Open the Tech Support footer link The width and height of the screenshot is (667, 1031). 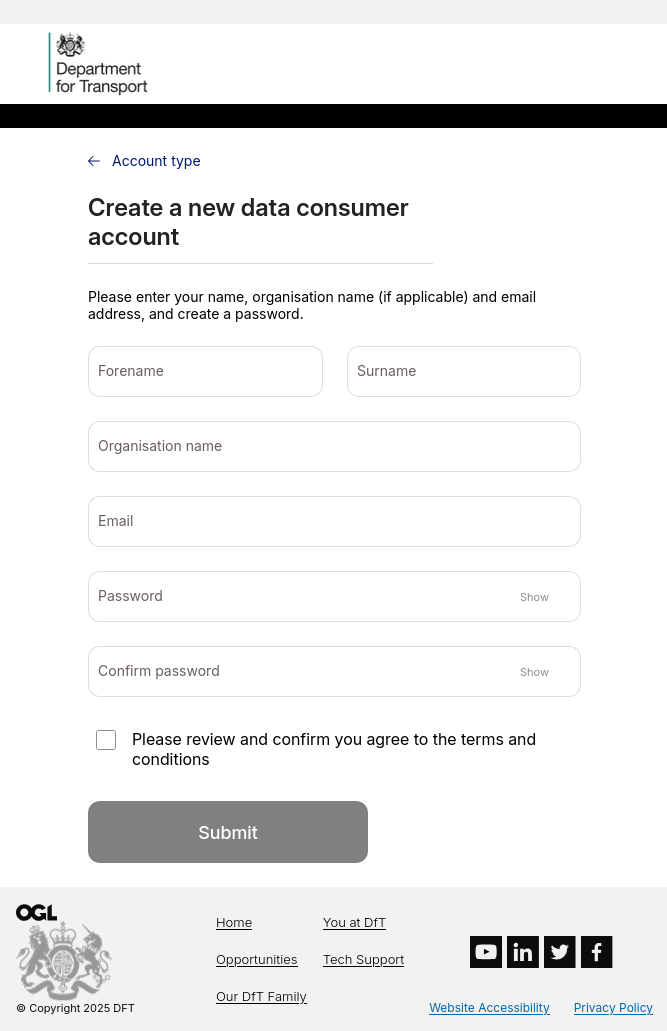(363, 960)
